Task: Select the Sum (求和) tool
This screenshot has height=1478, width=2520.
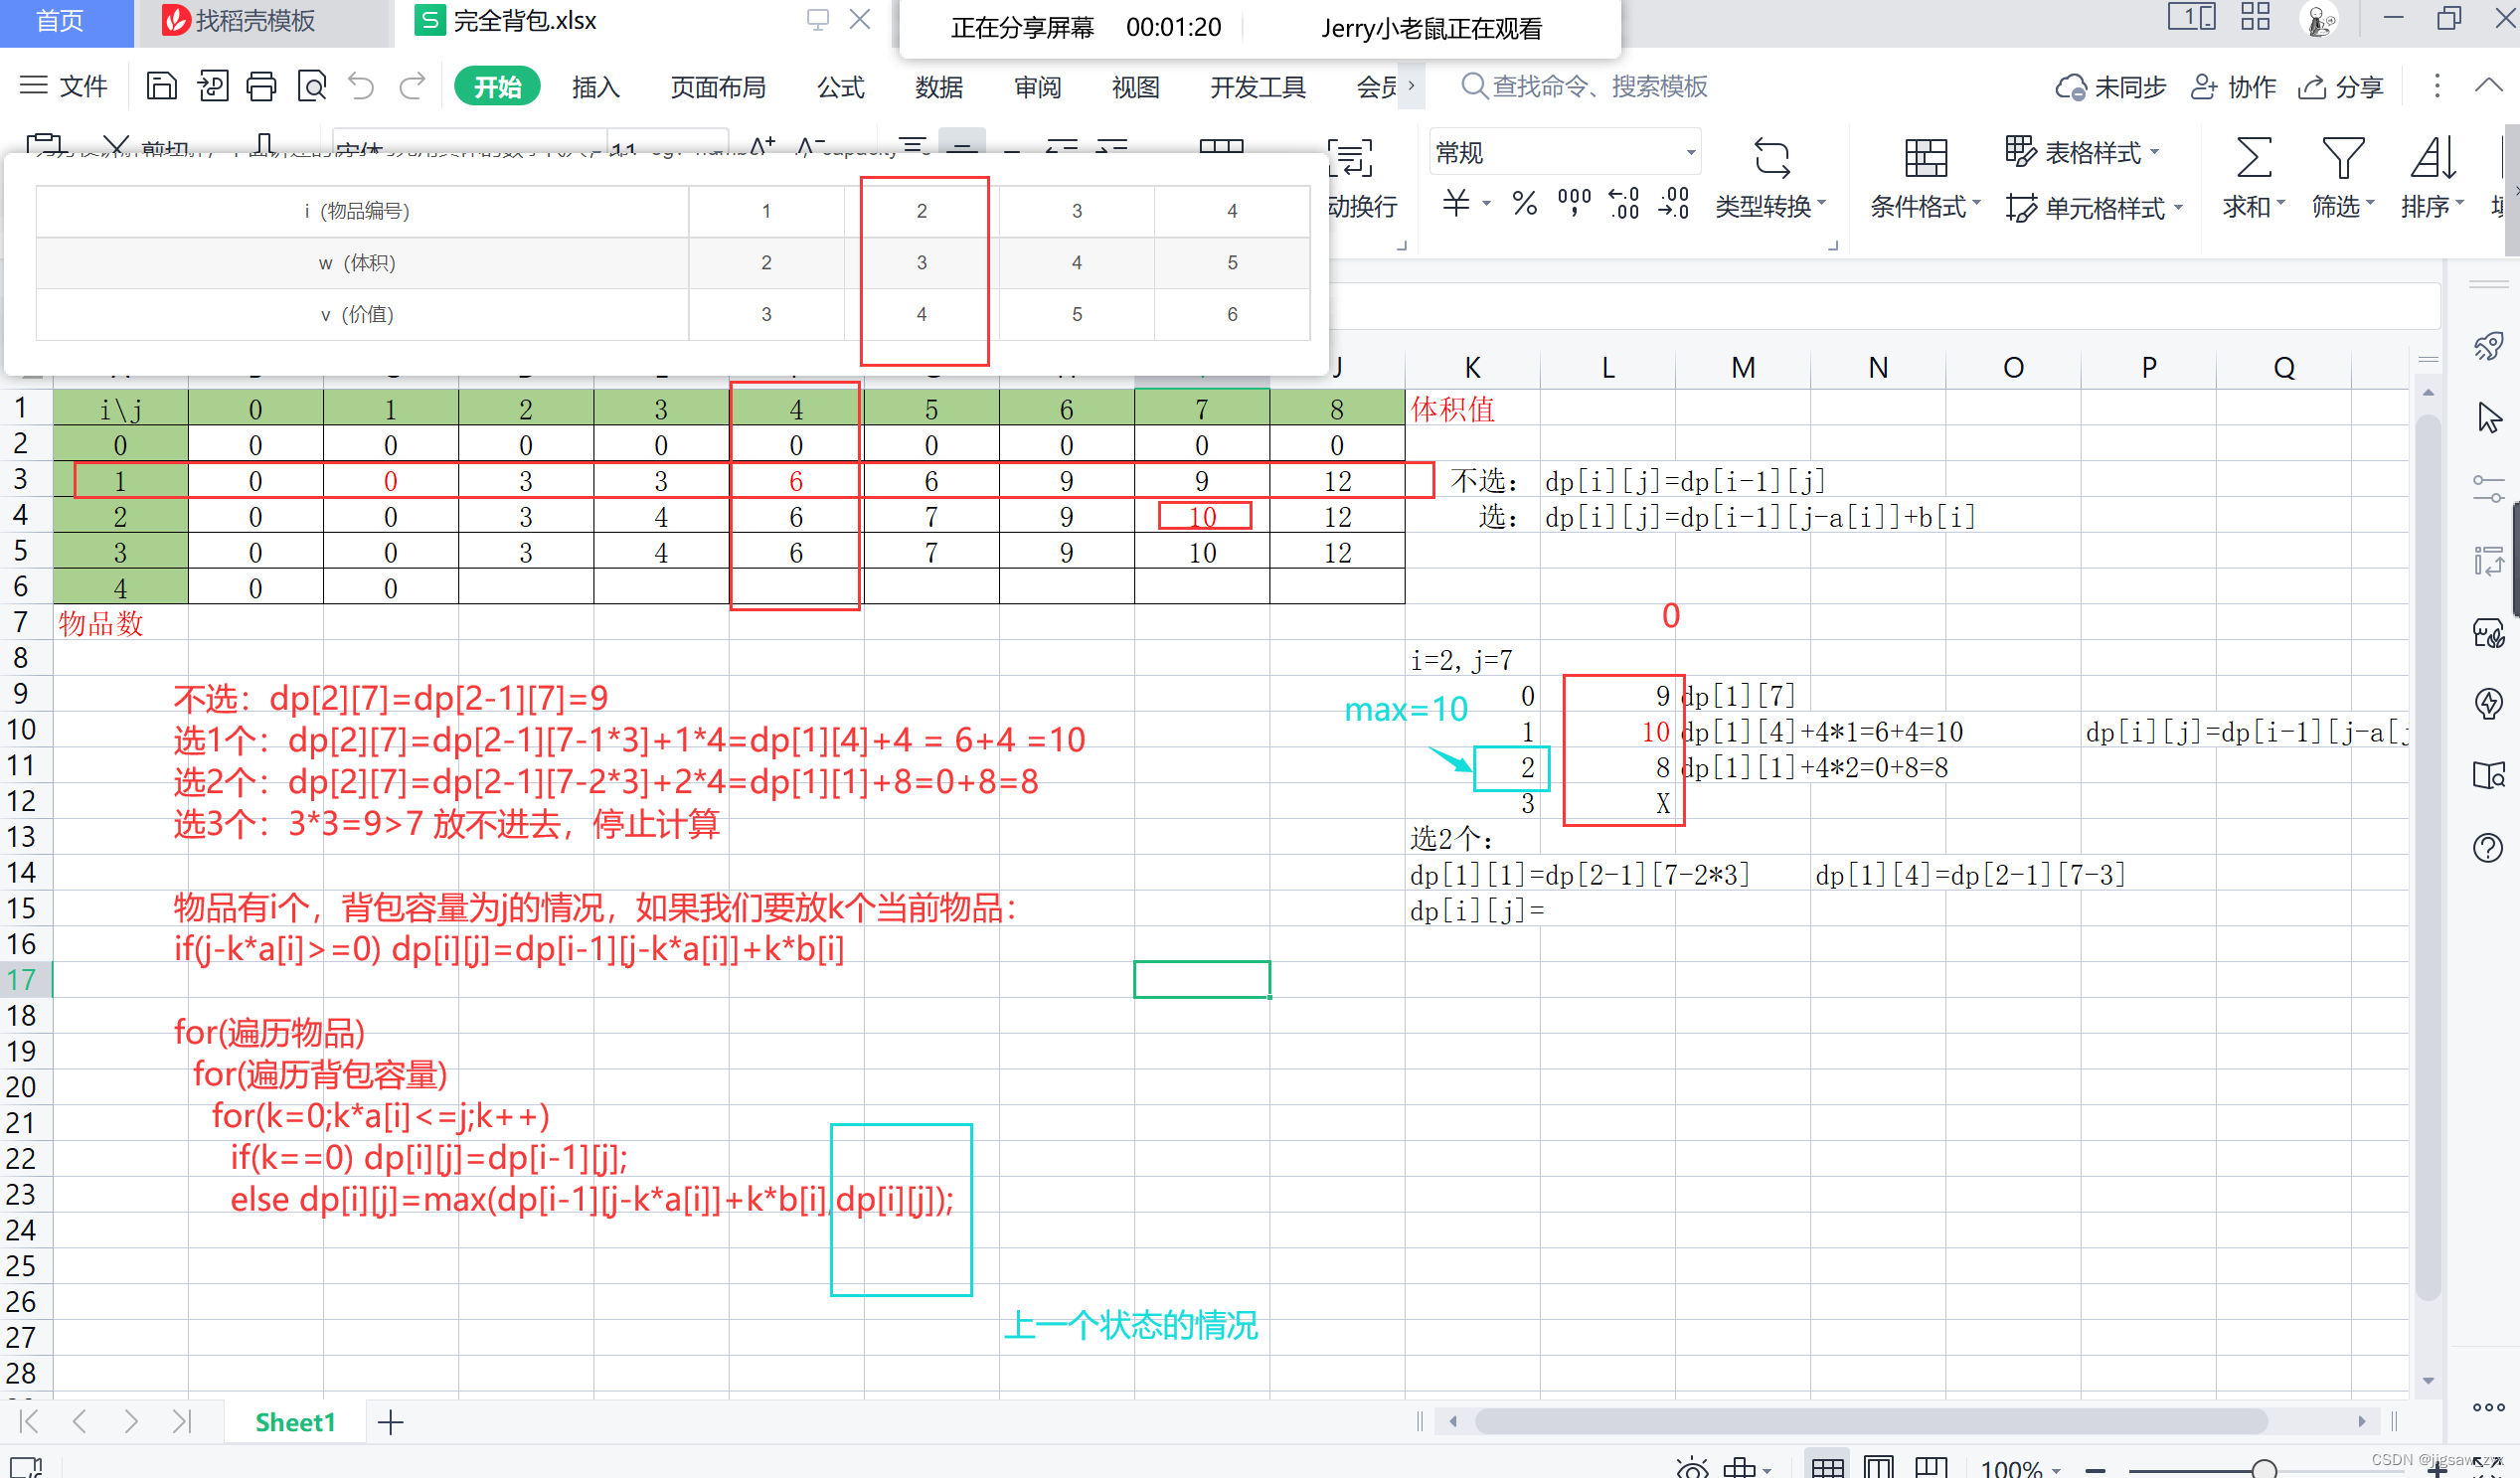Action: (x=2252, y=178)
